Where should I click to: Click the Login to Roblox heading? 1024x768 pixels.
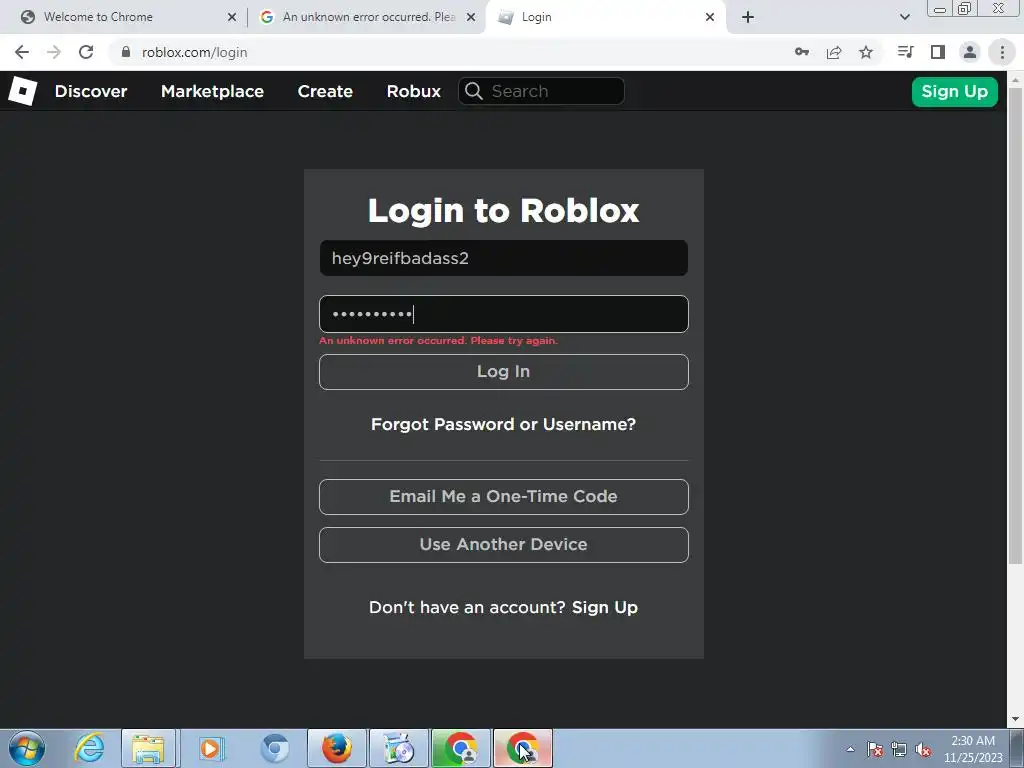504,210
